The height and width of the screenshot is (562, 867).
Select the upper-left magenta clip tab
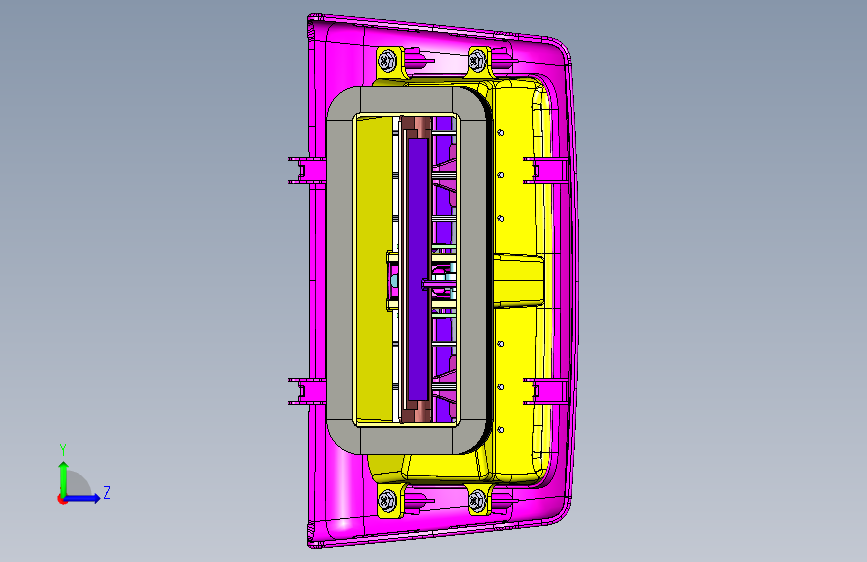(x=307, y=170)
